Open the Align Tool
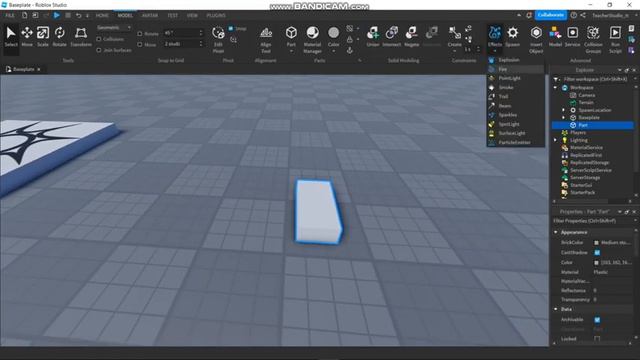This screenshot has width=640, height=360. pos(266,40)
